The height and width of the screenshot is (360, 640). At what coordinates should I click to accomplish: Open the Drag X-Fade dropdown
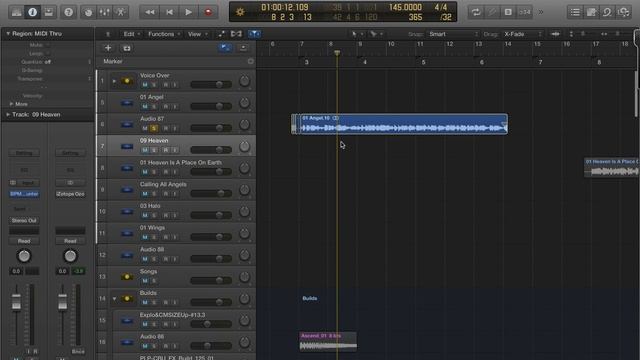click(522, 34)
